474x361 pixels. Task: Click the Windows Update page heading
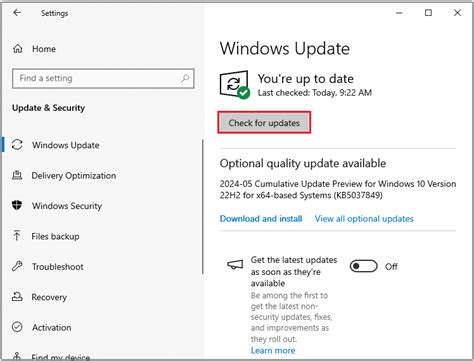coord(285,49)
